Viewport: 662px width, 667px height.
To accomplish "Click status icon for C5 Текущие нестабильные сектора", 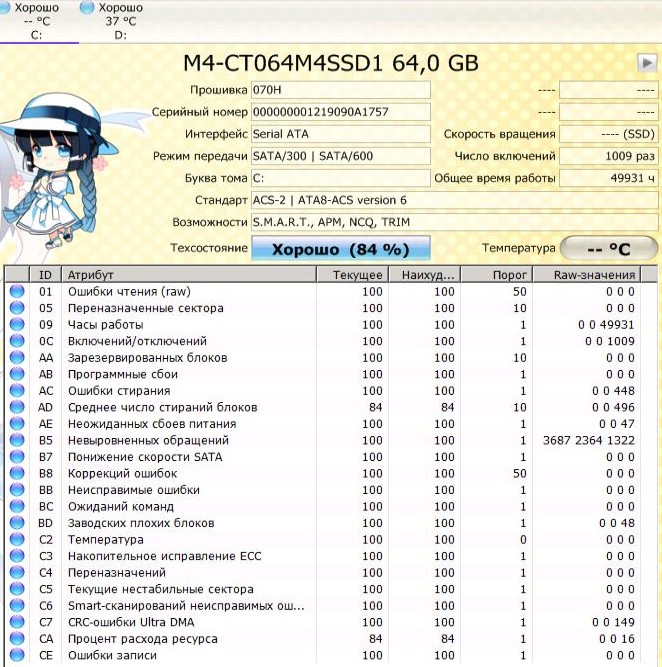I will click(17, 589).
